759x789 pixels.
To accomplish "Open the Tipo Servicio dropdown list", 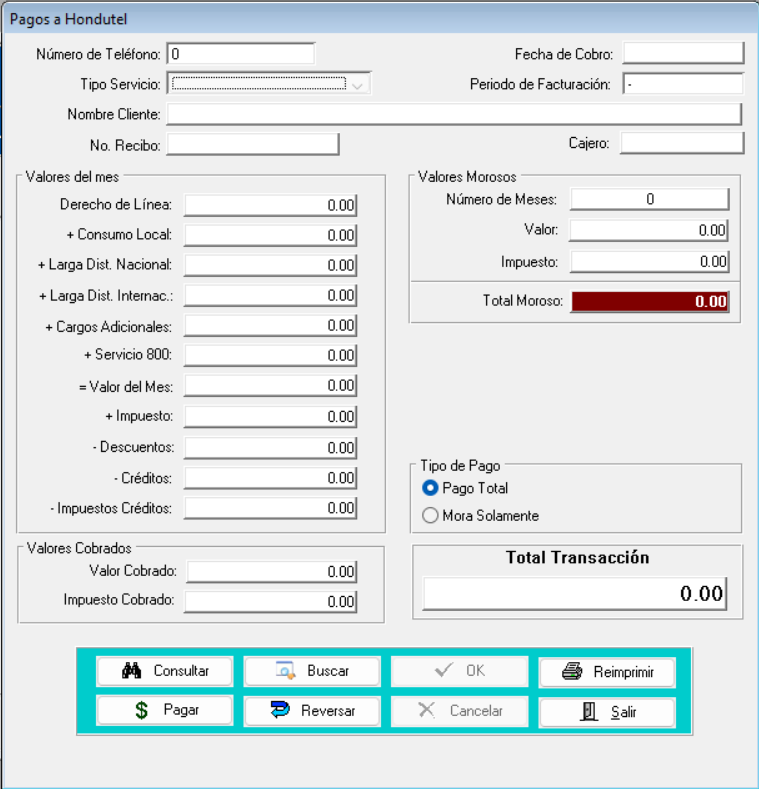I will (359, 84).
